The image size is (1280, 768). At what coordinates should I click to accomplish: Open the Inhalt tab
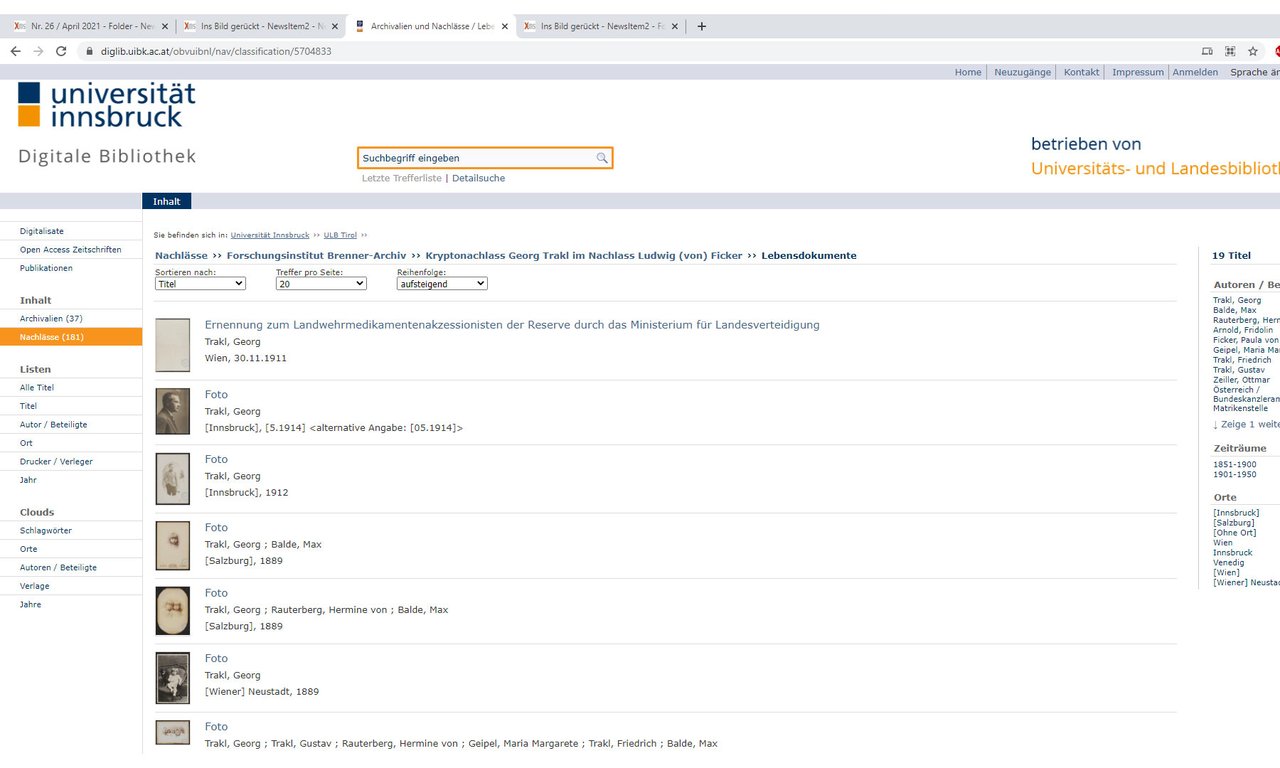click(167, 201)
